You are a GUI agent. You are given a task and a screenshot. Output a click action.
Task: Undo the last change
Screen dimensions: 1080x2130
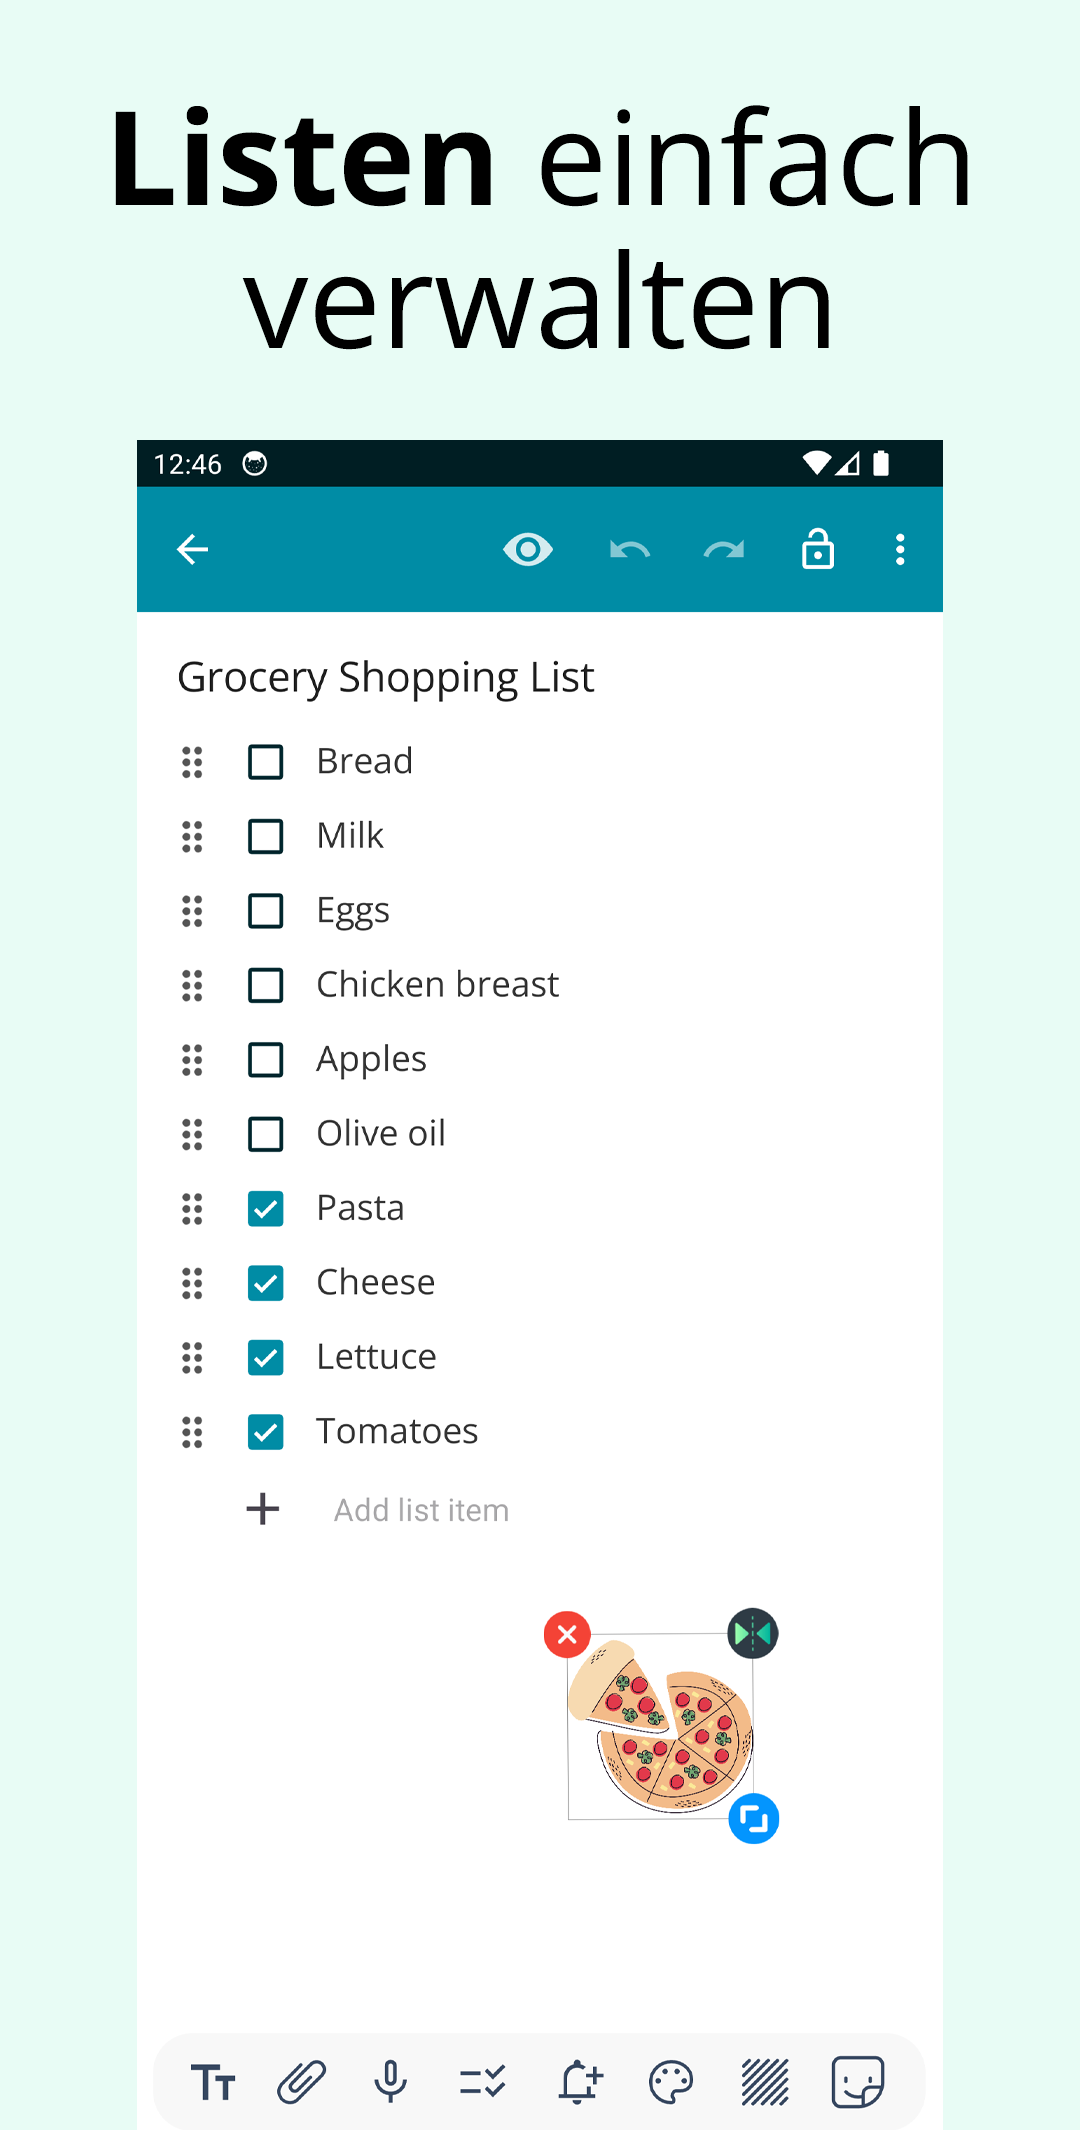630,550
